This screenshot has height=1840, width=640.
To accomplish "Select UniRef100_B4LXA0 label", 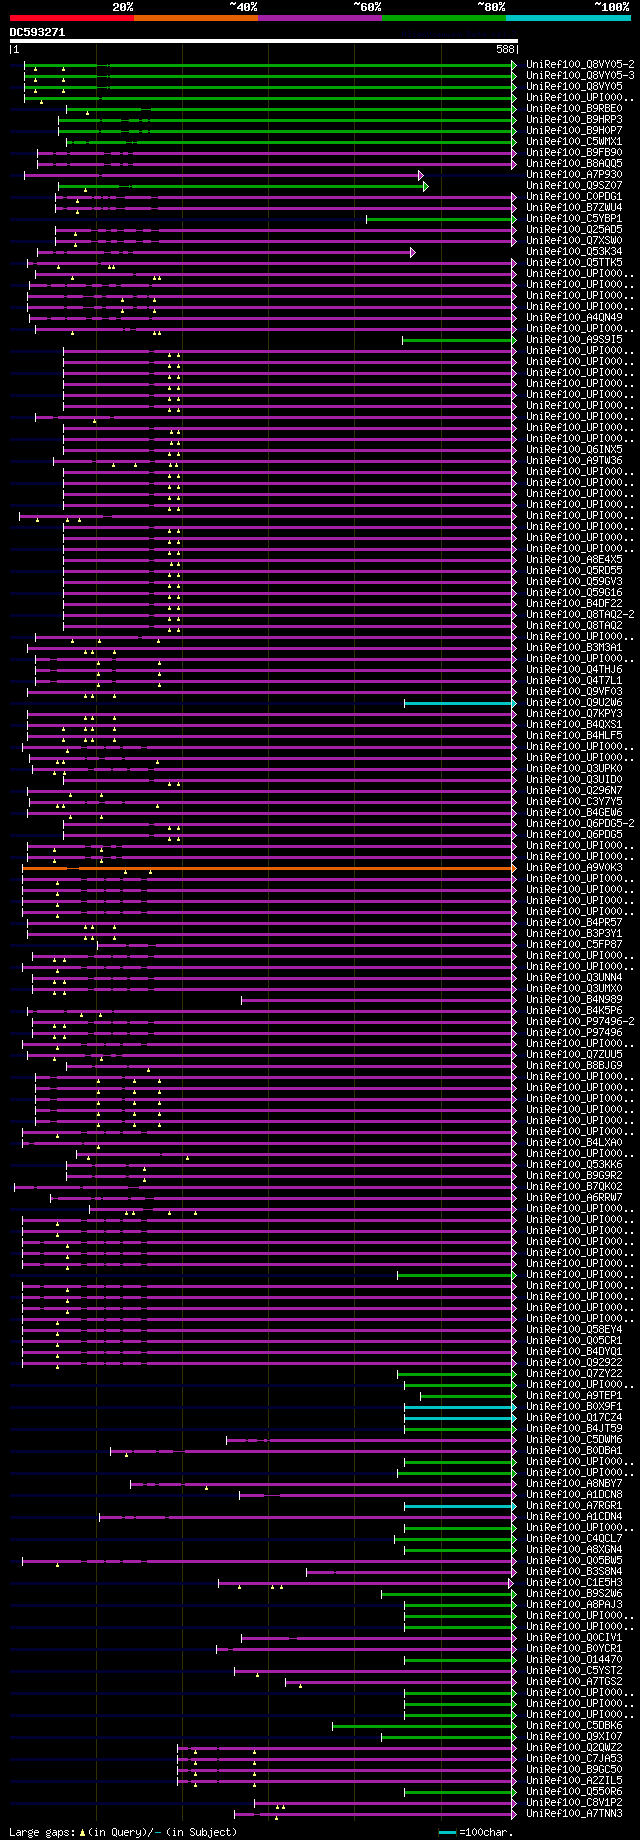I will click(574, 1142).
